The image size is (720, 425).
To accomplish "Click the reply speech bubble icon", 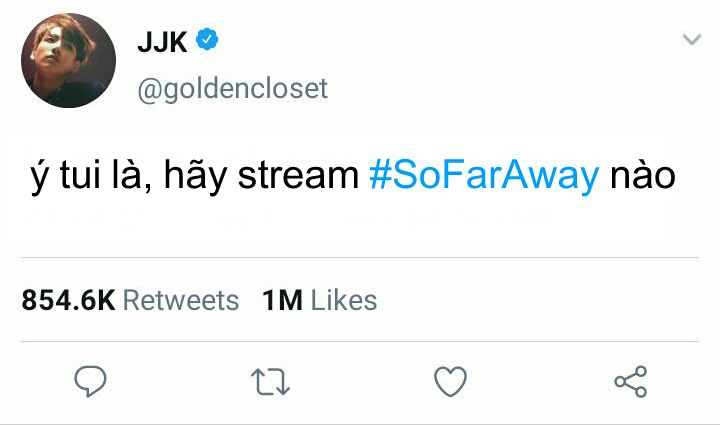I will click(90, 381).
